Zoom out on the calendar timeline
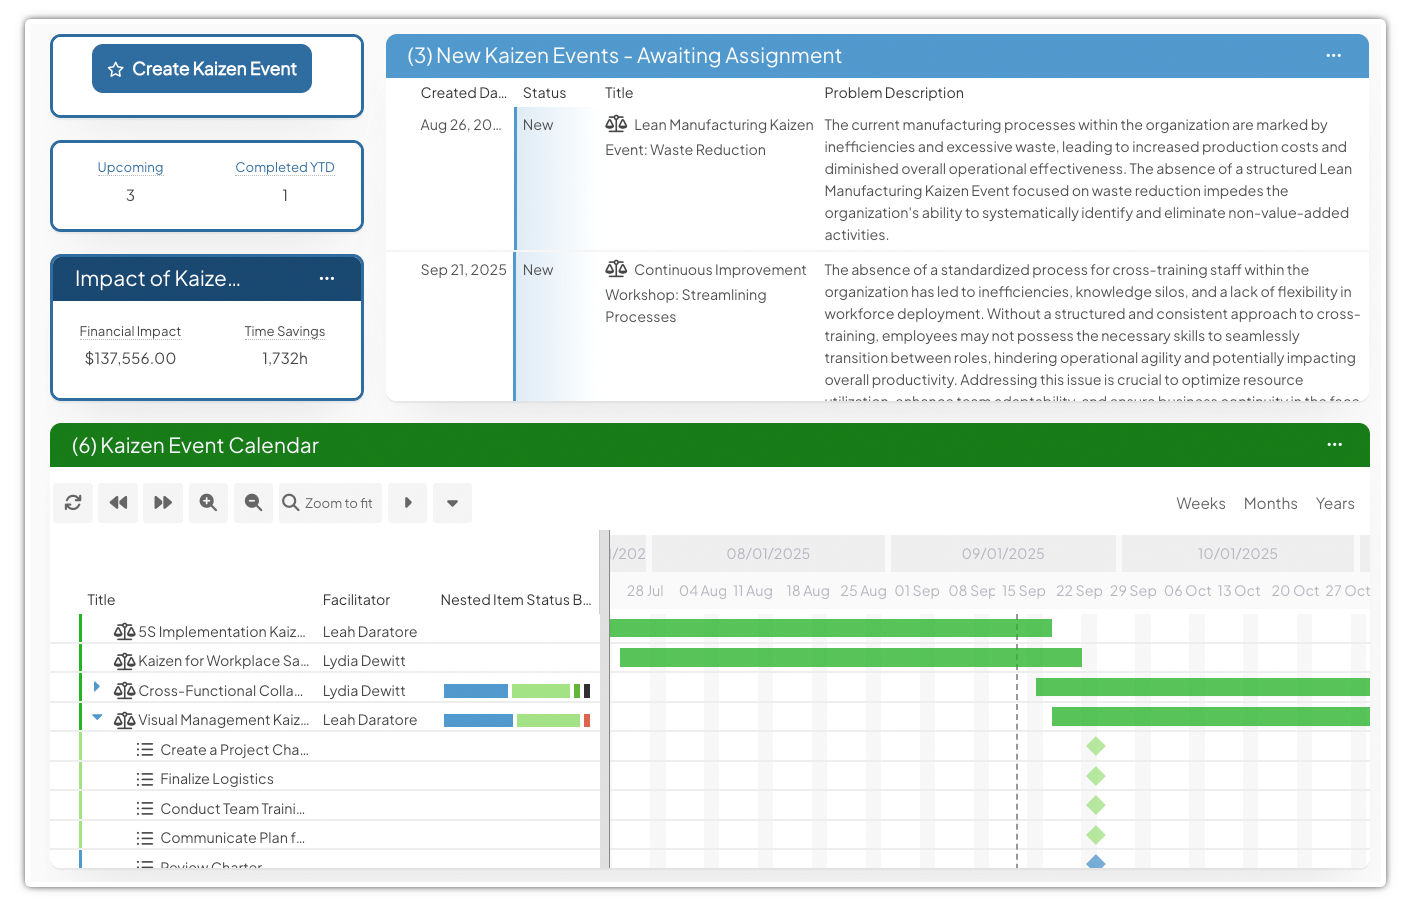This screenshot has width=1410, height=907. [254, 503]
